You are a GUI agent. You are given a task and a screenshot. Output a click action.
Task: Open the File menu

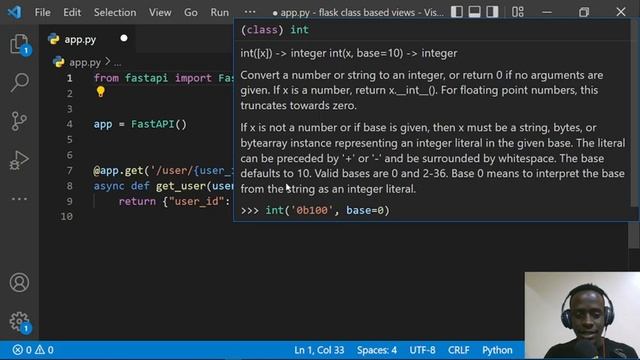point(42,12)
